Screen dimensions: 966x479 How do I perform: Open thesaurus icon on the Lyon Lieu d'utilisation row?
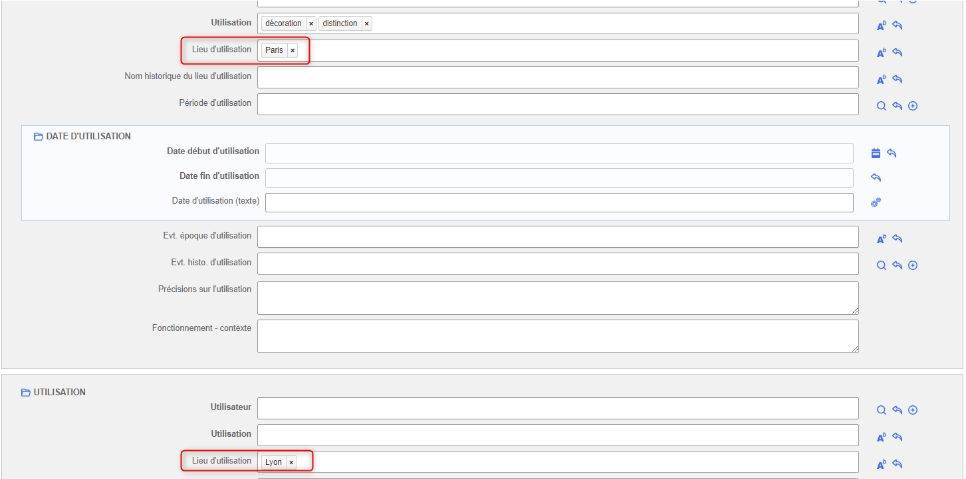881,465
